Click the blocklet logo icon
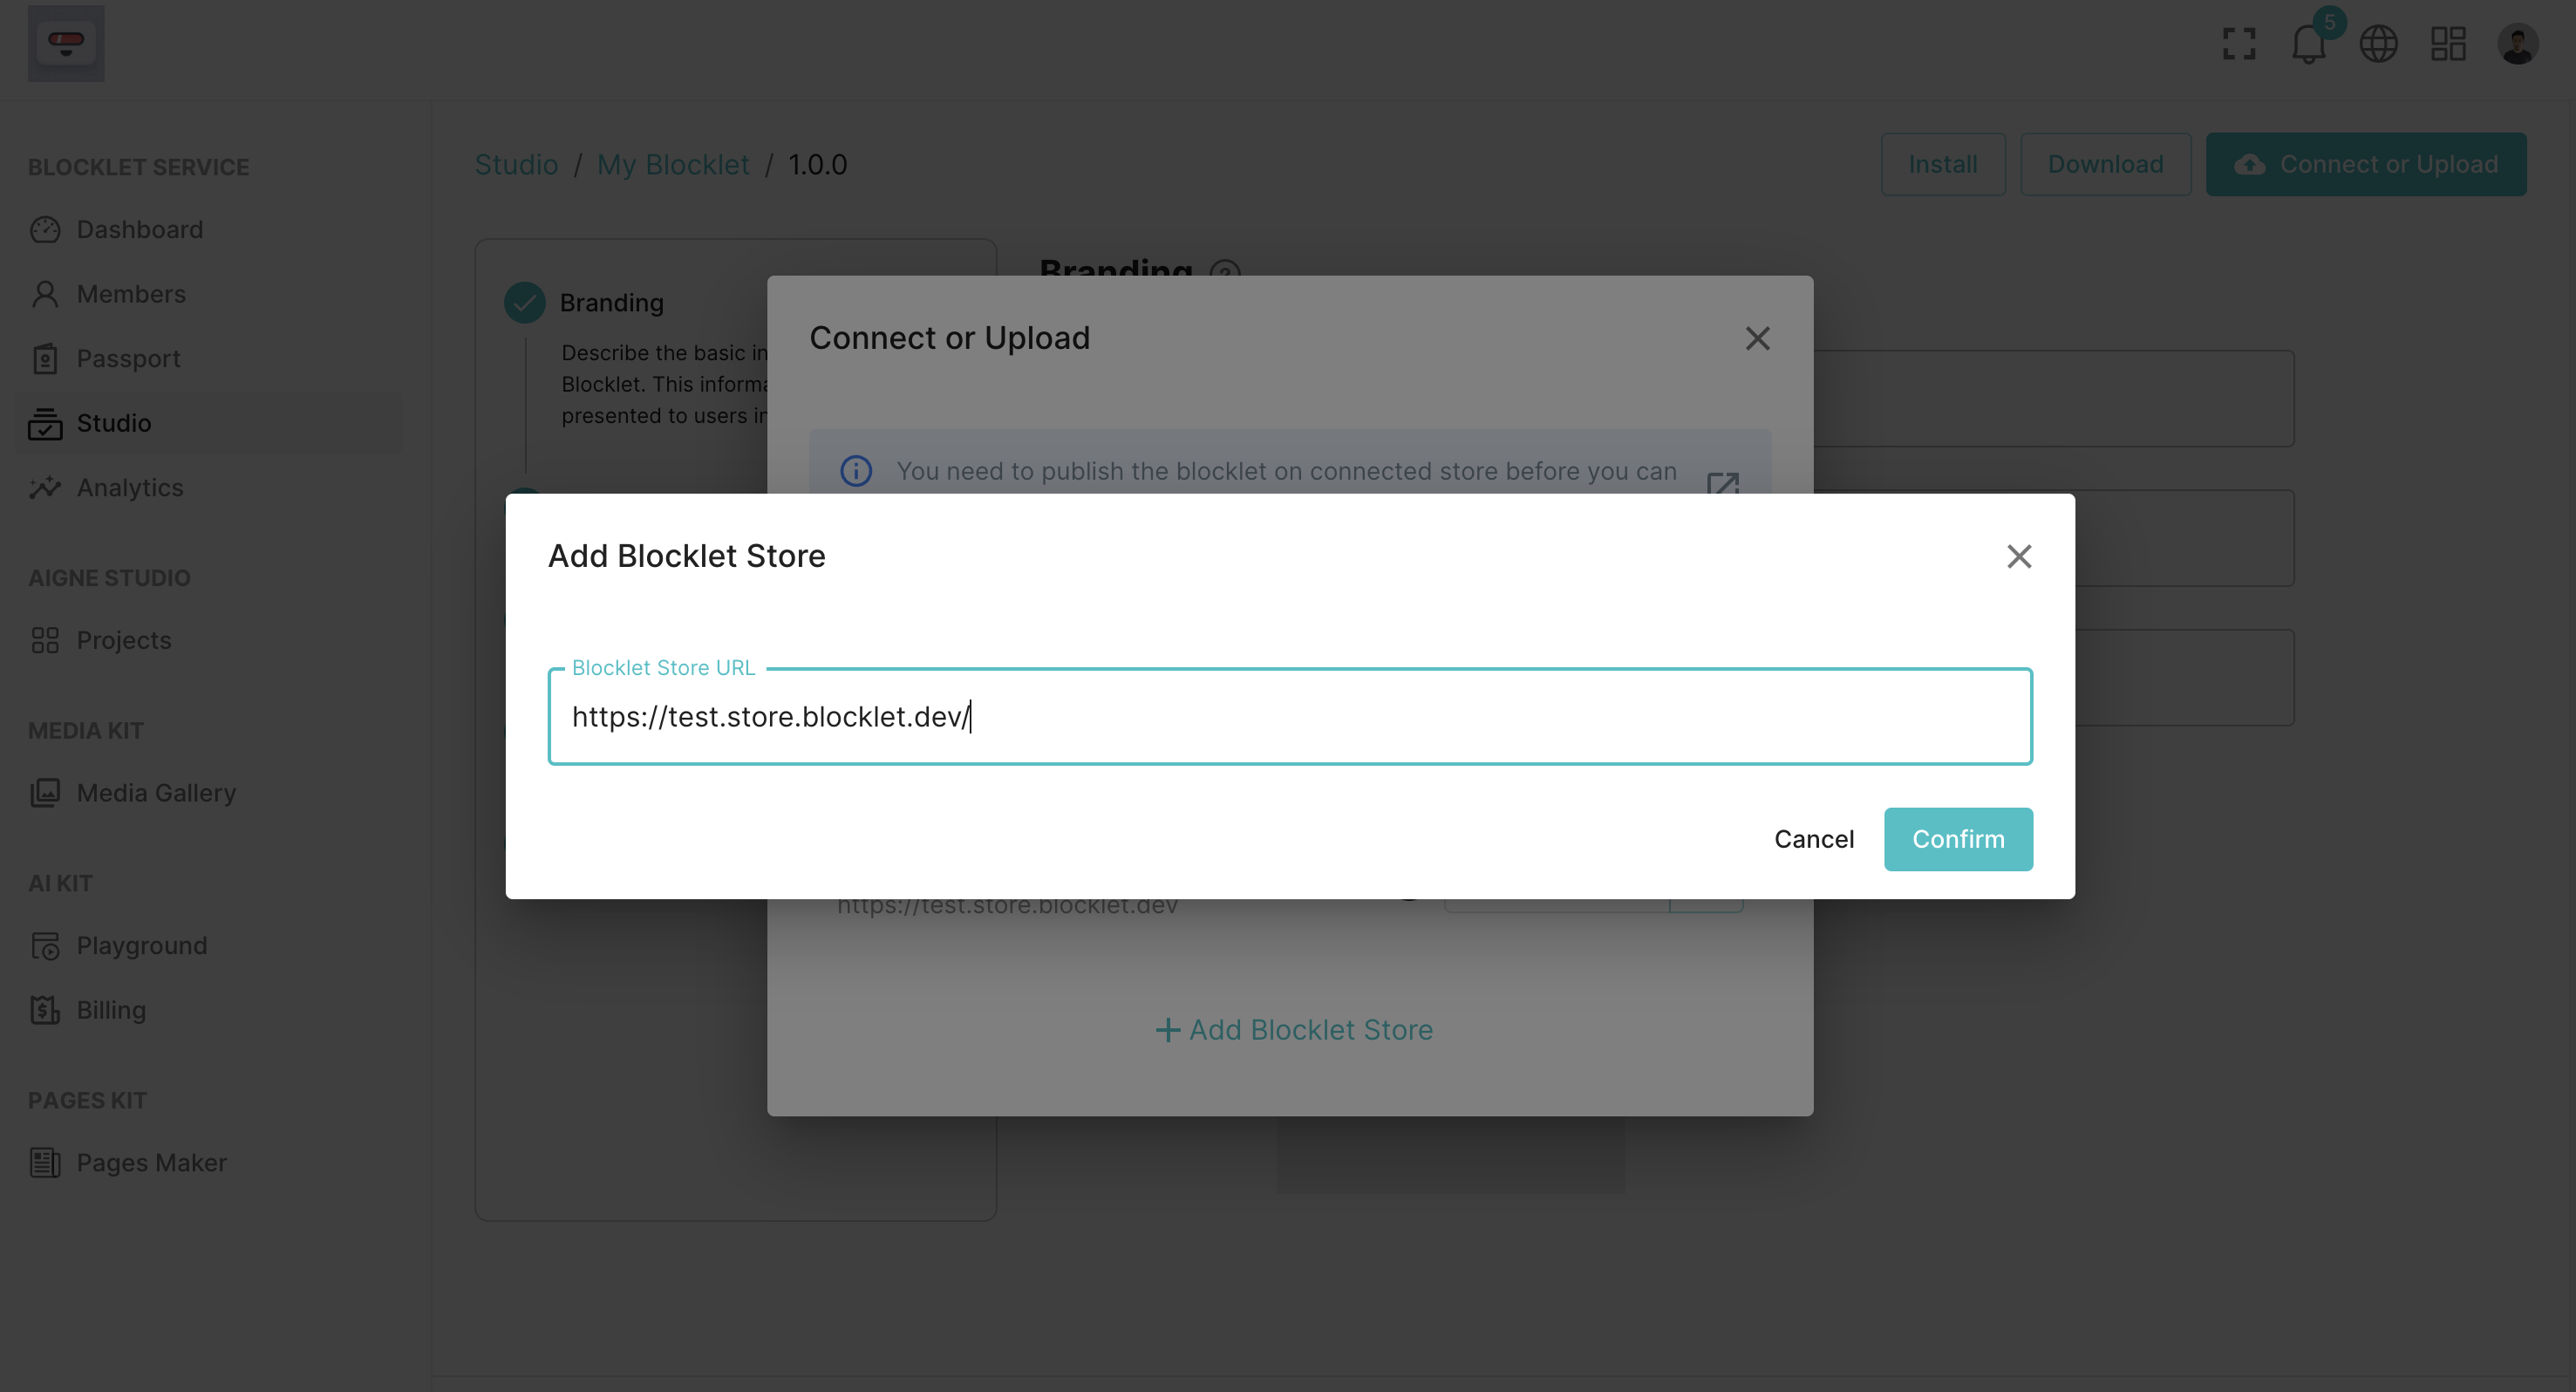This screenshot has height=1392, width=2576. click(66, 44)
